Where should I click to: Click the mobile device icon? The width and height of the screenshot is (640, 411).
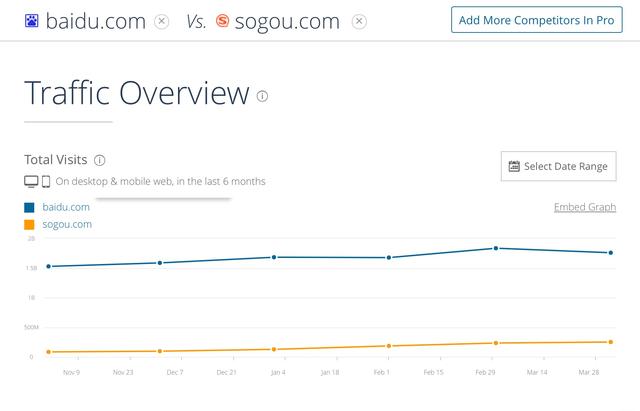tap(46, 181)
